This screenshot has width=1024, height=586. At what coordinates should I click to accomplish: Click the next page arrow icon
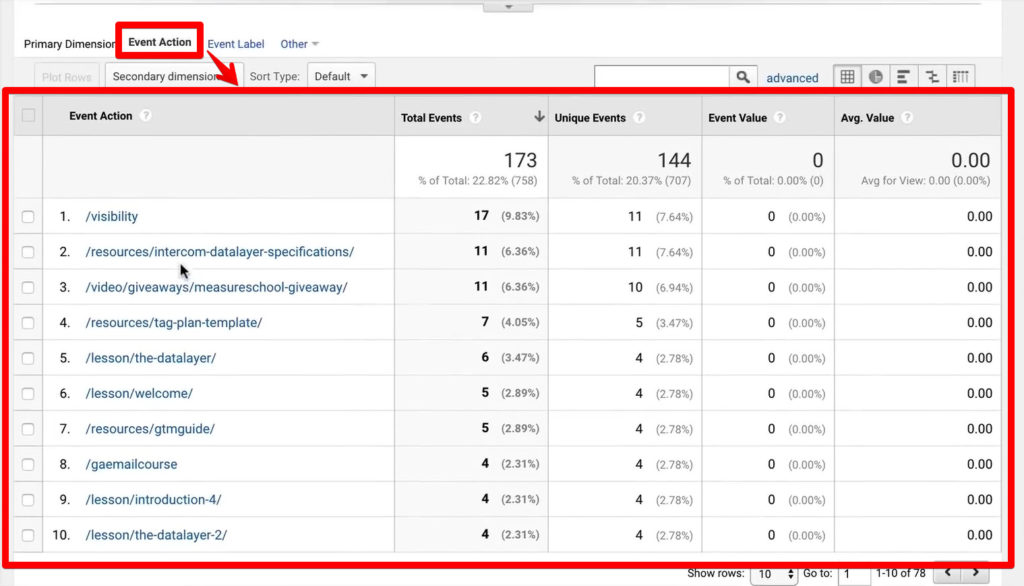coord(974,574)
